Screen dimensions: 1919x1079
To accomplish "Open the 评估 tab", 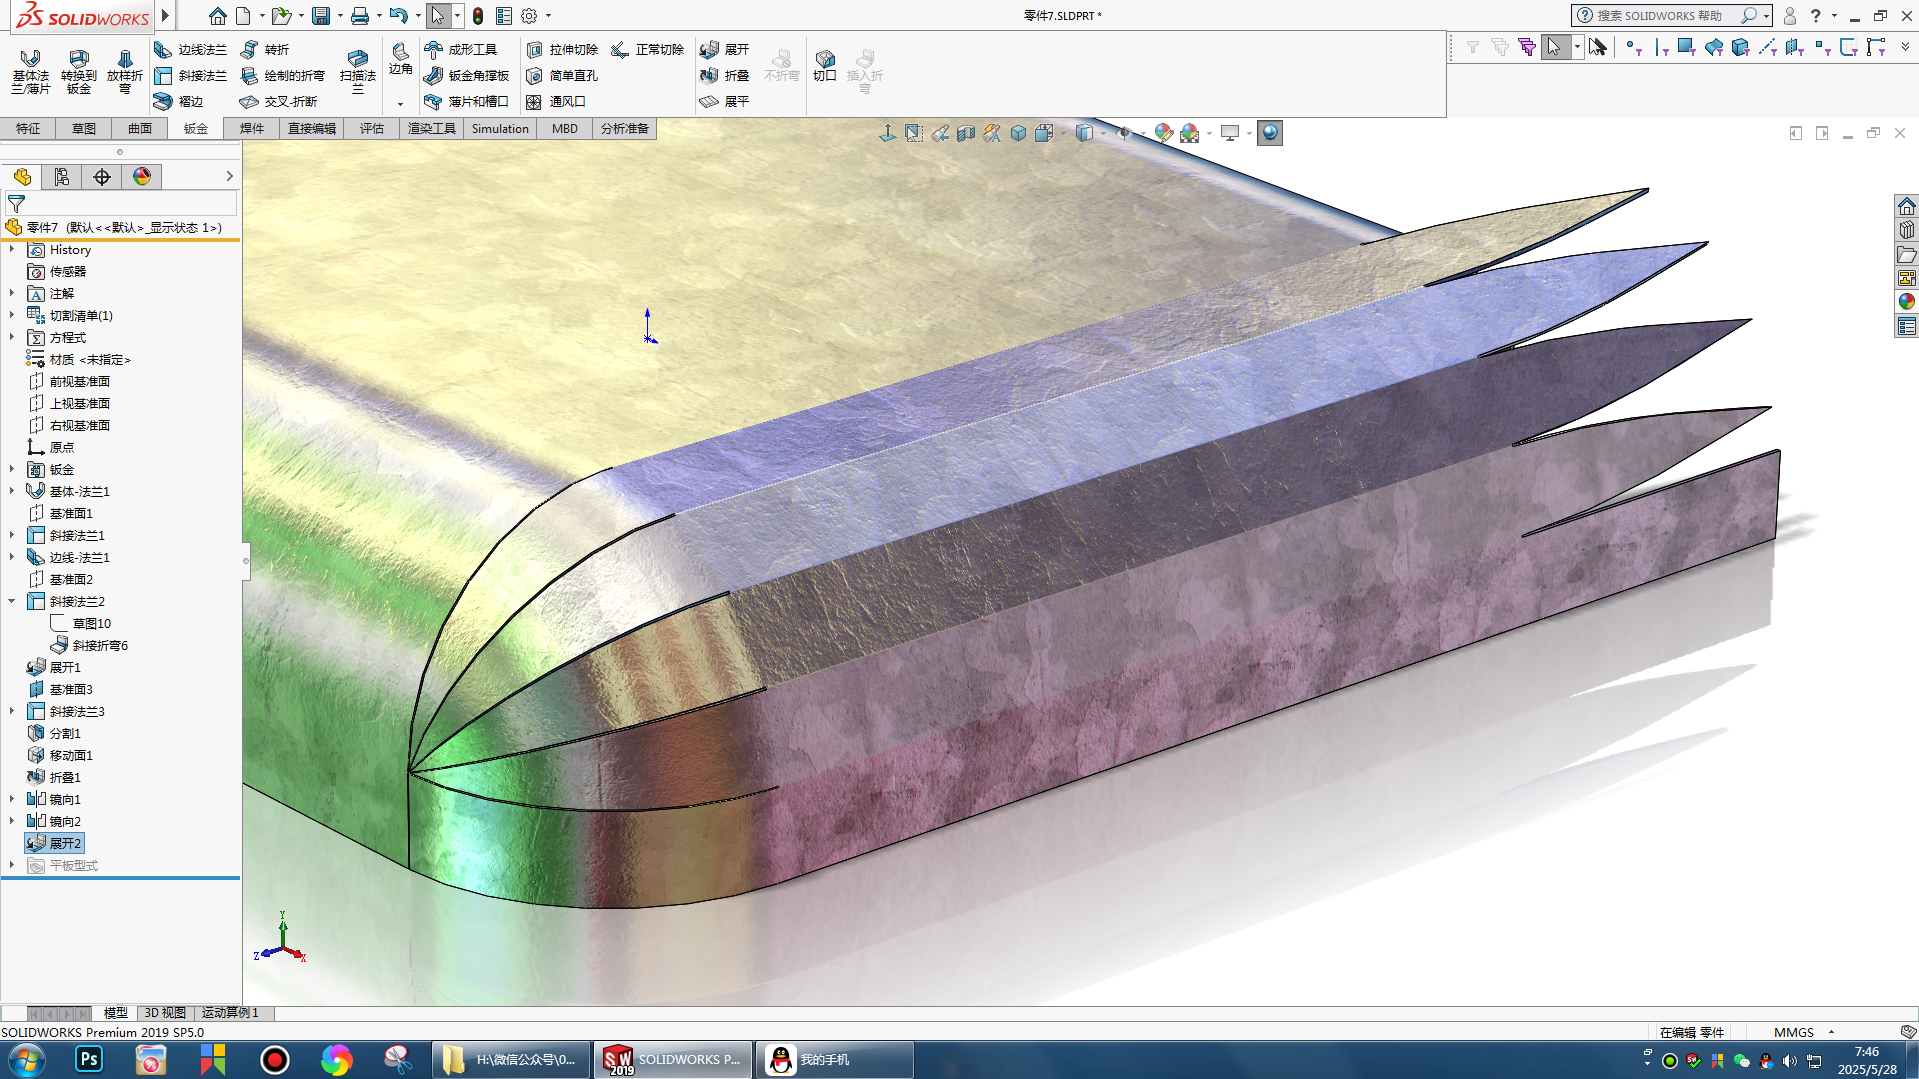I will point(372,128).
